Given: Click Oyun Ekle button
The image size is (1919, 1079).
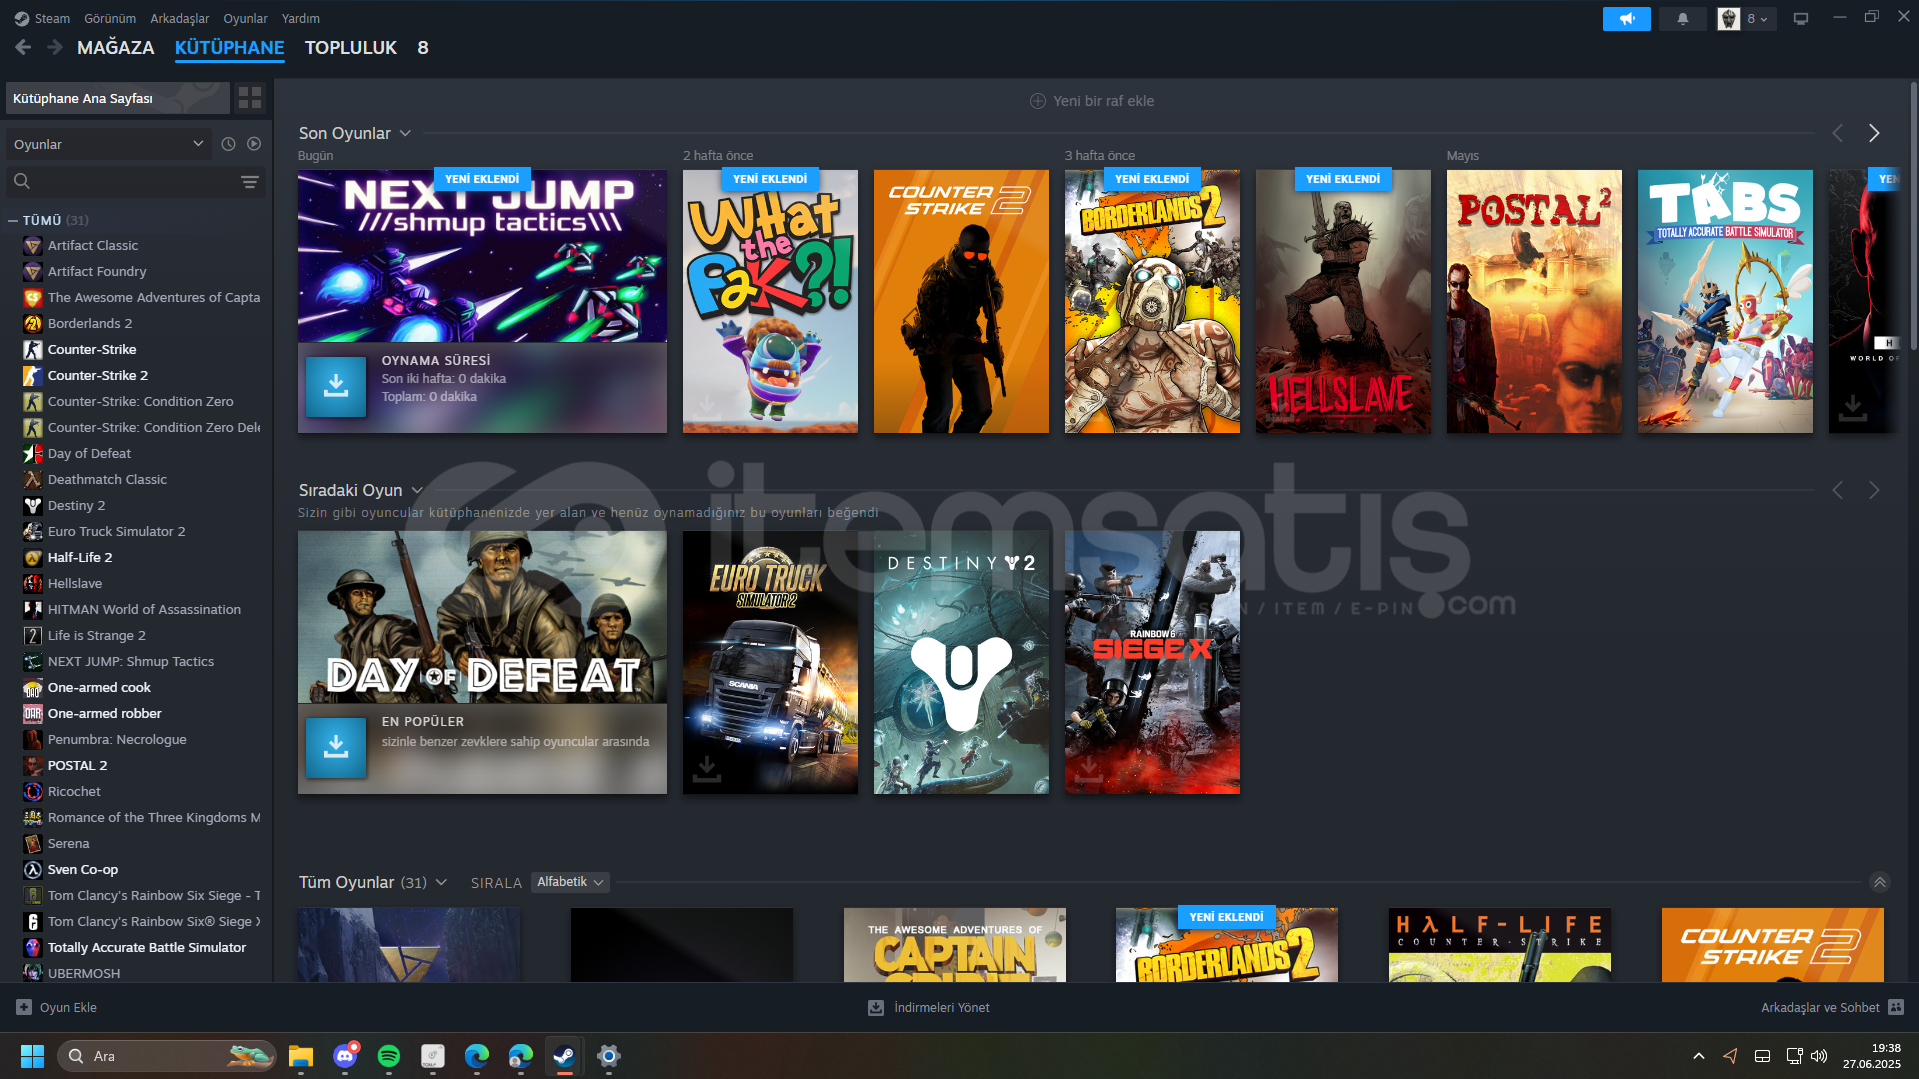Looking at the screenshot, I should tap(57, 1007).
